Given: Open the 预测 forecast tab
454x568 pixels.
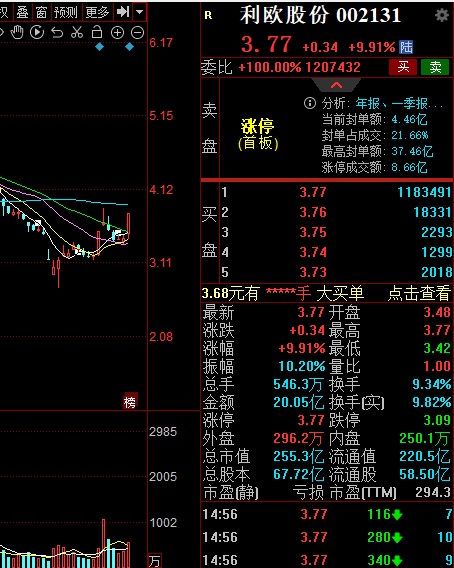Looking at the screenshot, I should (x=66, y=12).
